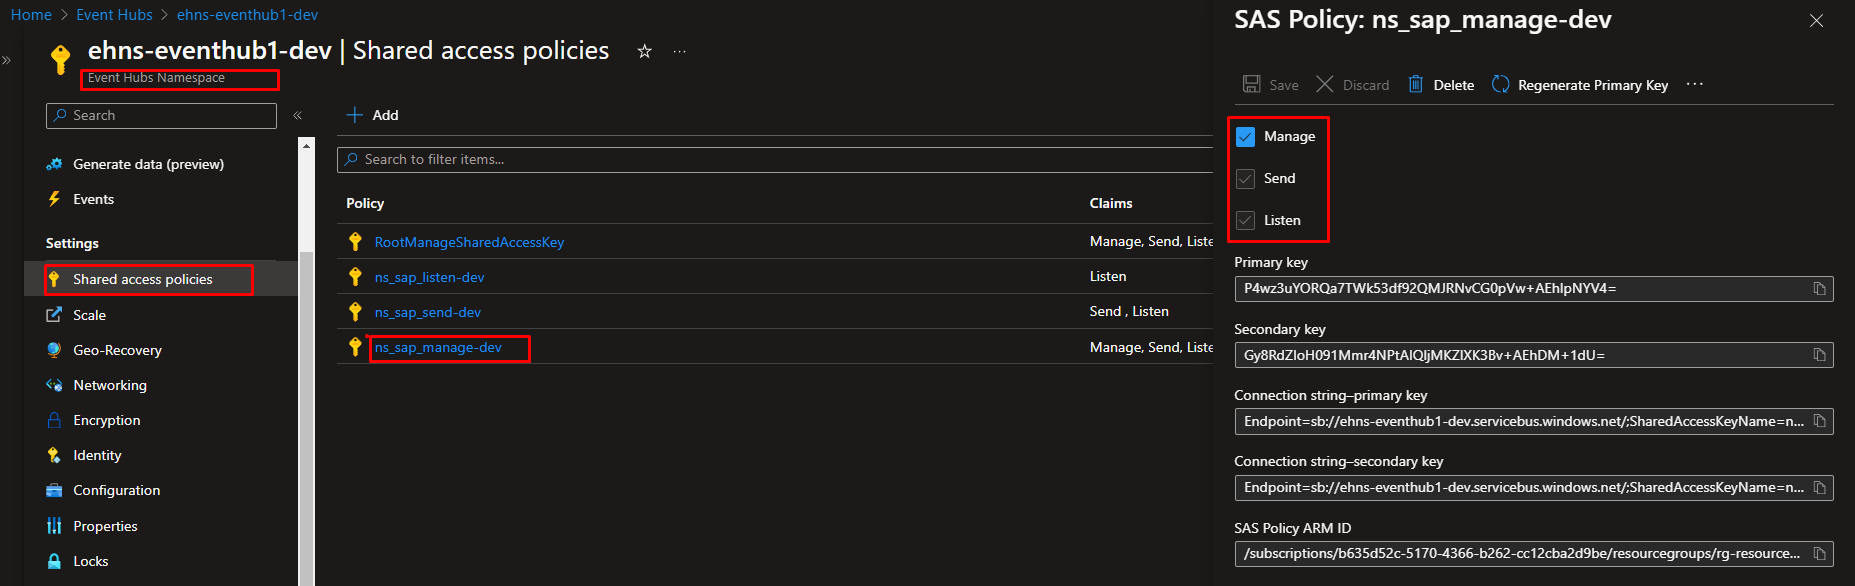Go to Event Hubs breadcrumb
Image resolution: width=1855 pixels, height=586 pixels.
coord(114,15)
